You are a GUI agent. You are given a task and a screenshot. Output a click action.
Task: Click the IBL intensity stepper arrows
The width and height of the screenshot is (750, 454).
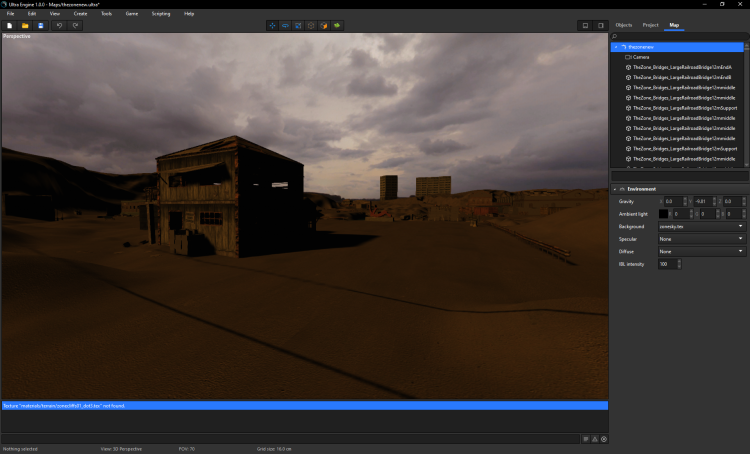(679, 264)
